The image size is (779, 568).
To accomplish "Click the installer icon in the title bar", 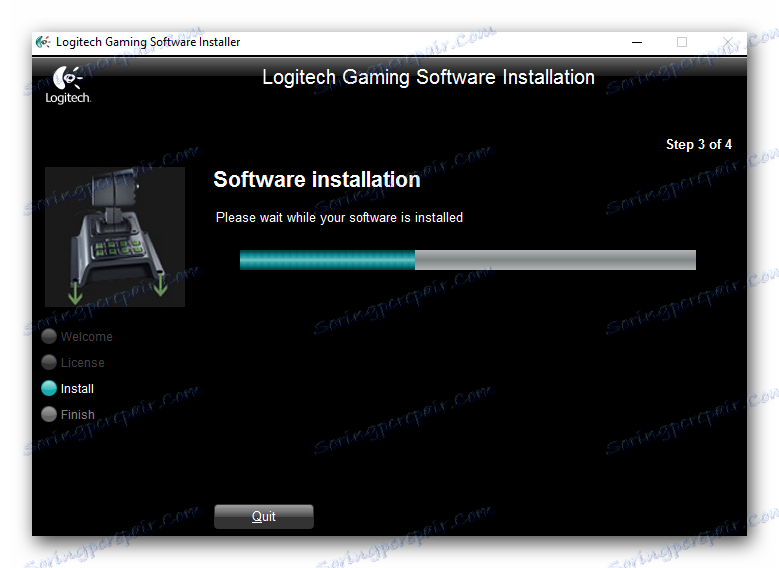I will coord(43,42).
